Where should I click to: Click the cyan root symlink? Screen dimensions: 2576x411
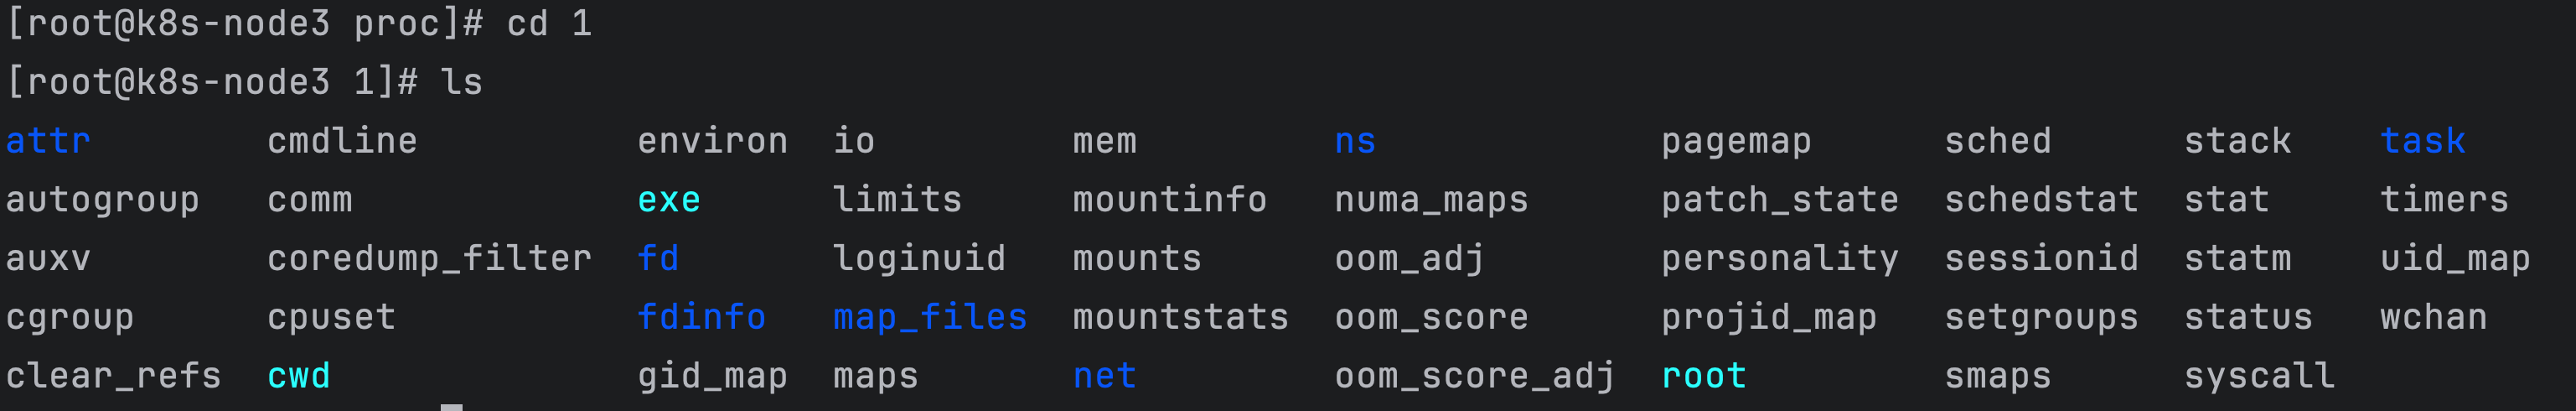coord(1703,376)
